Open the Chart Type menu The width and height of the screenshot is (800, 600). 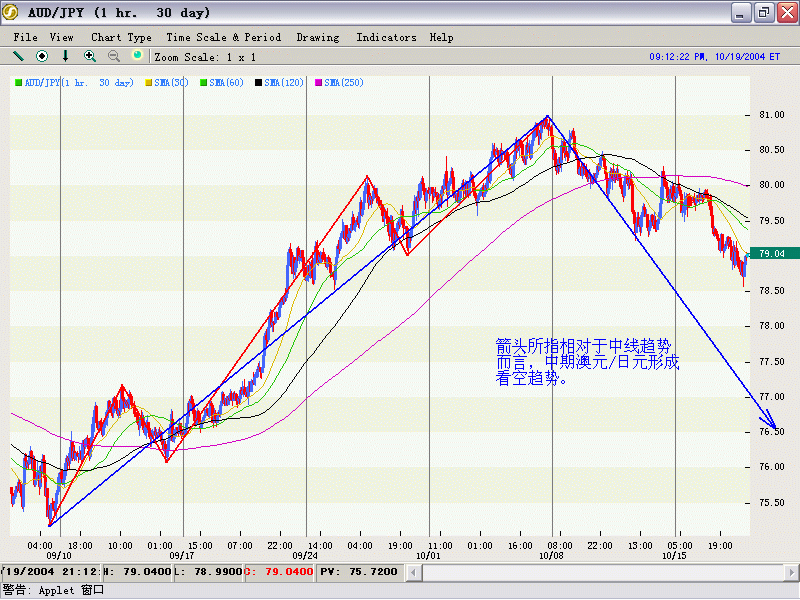click(121, 37)
